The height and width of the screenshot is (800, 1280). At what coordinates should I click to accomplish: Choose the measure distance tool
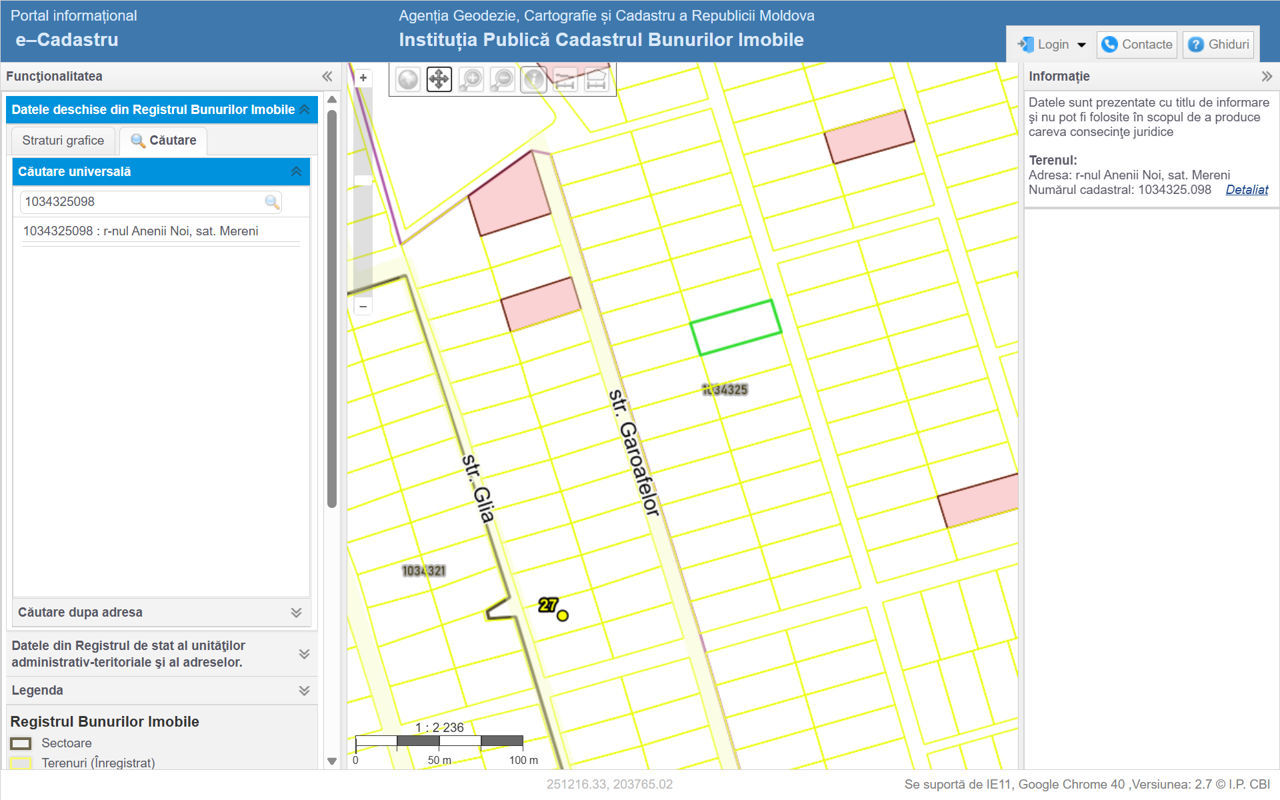tap(565, 79)
